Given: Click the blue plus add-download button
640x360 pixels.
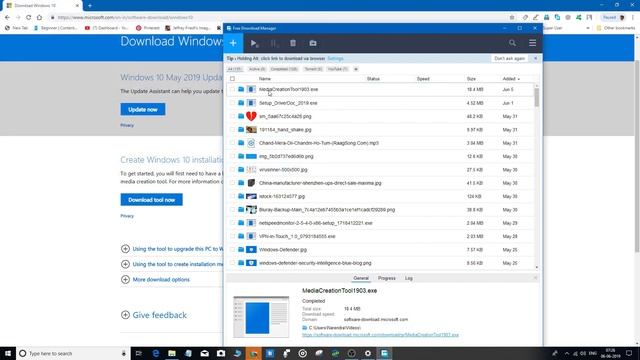Looking at the screenshot, I should [x=233, y=43].
